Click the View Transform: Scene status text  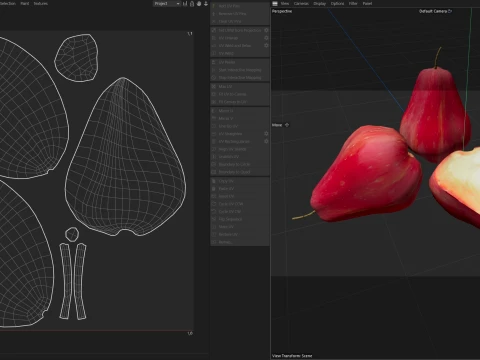pyautogui.click(x=292, y=356)
